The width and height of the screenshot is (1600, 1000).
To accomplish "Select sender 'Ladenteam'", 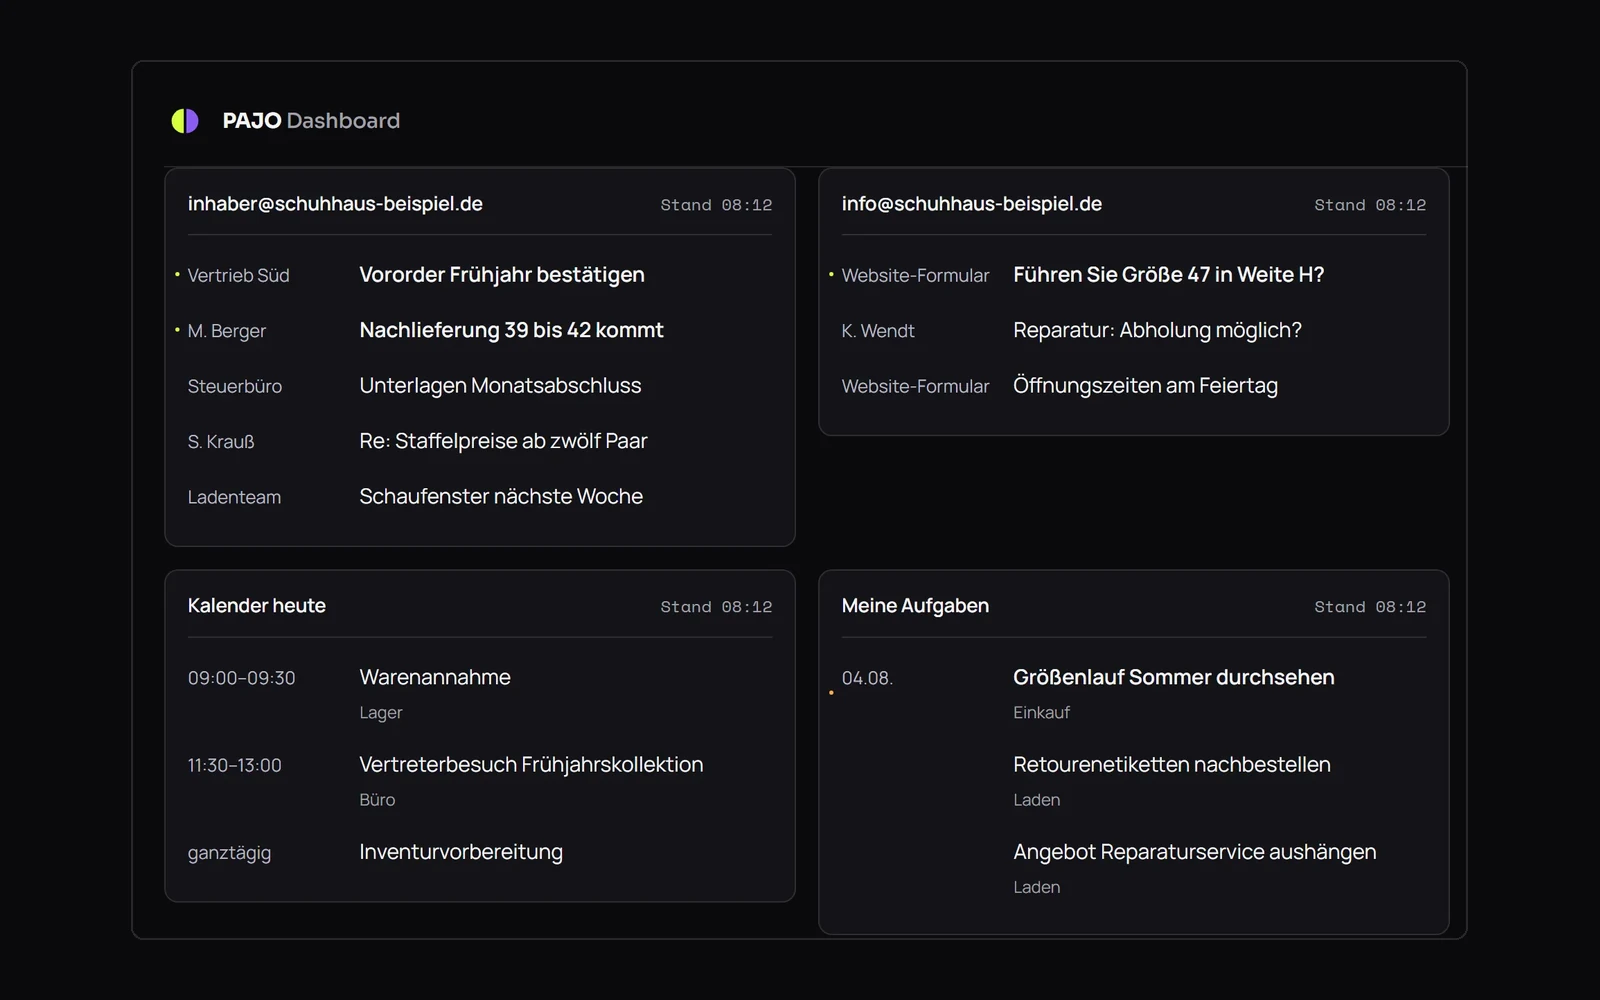I will click(234, 497).
